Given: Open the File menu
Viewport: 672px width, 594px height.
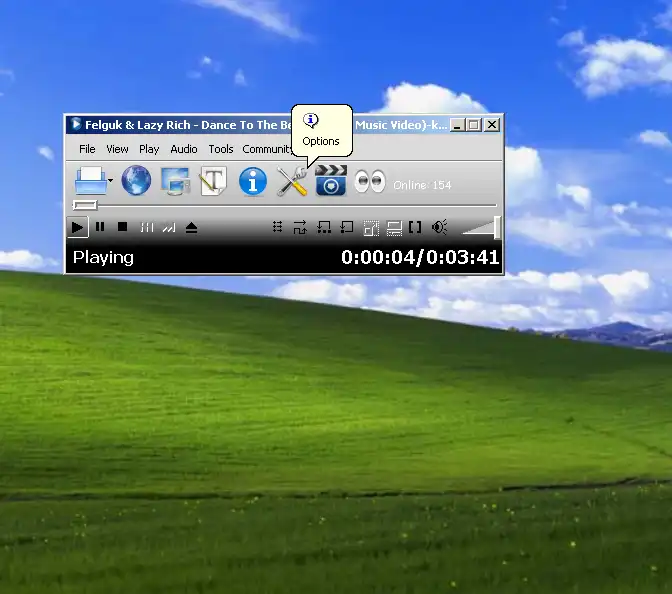Looking at the screenshot, I should tap(87, 149).
